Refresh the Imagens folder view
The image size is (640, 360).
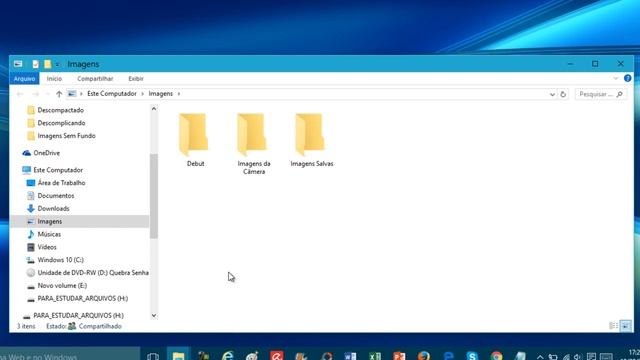pyautogui.click(x=563, y=94)
